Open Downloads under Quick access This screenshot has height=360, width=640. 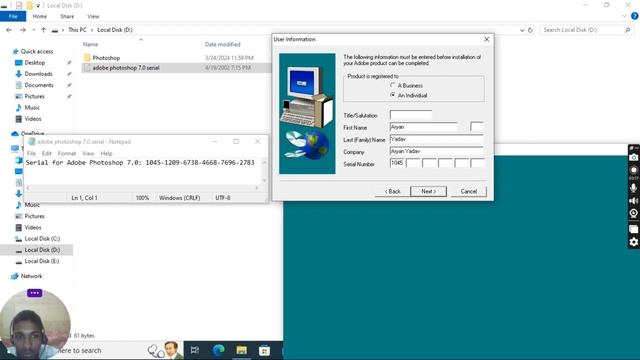pos(38,74)
